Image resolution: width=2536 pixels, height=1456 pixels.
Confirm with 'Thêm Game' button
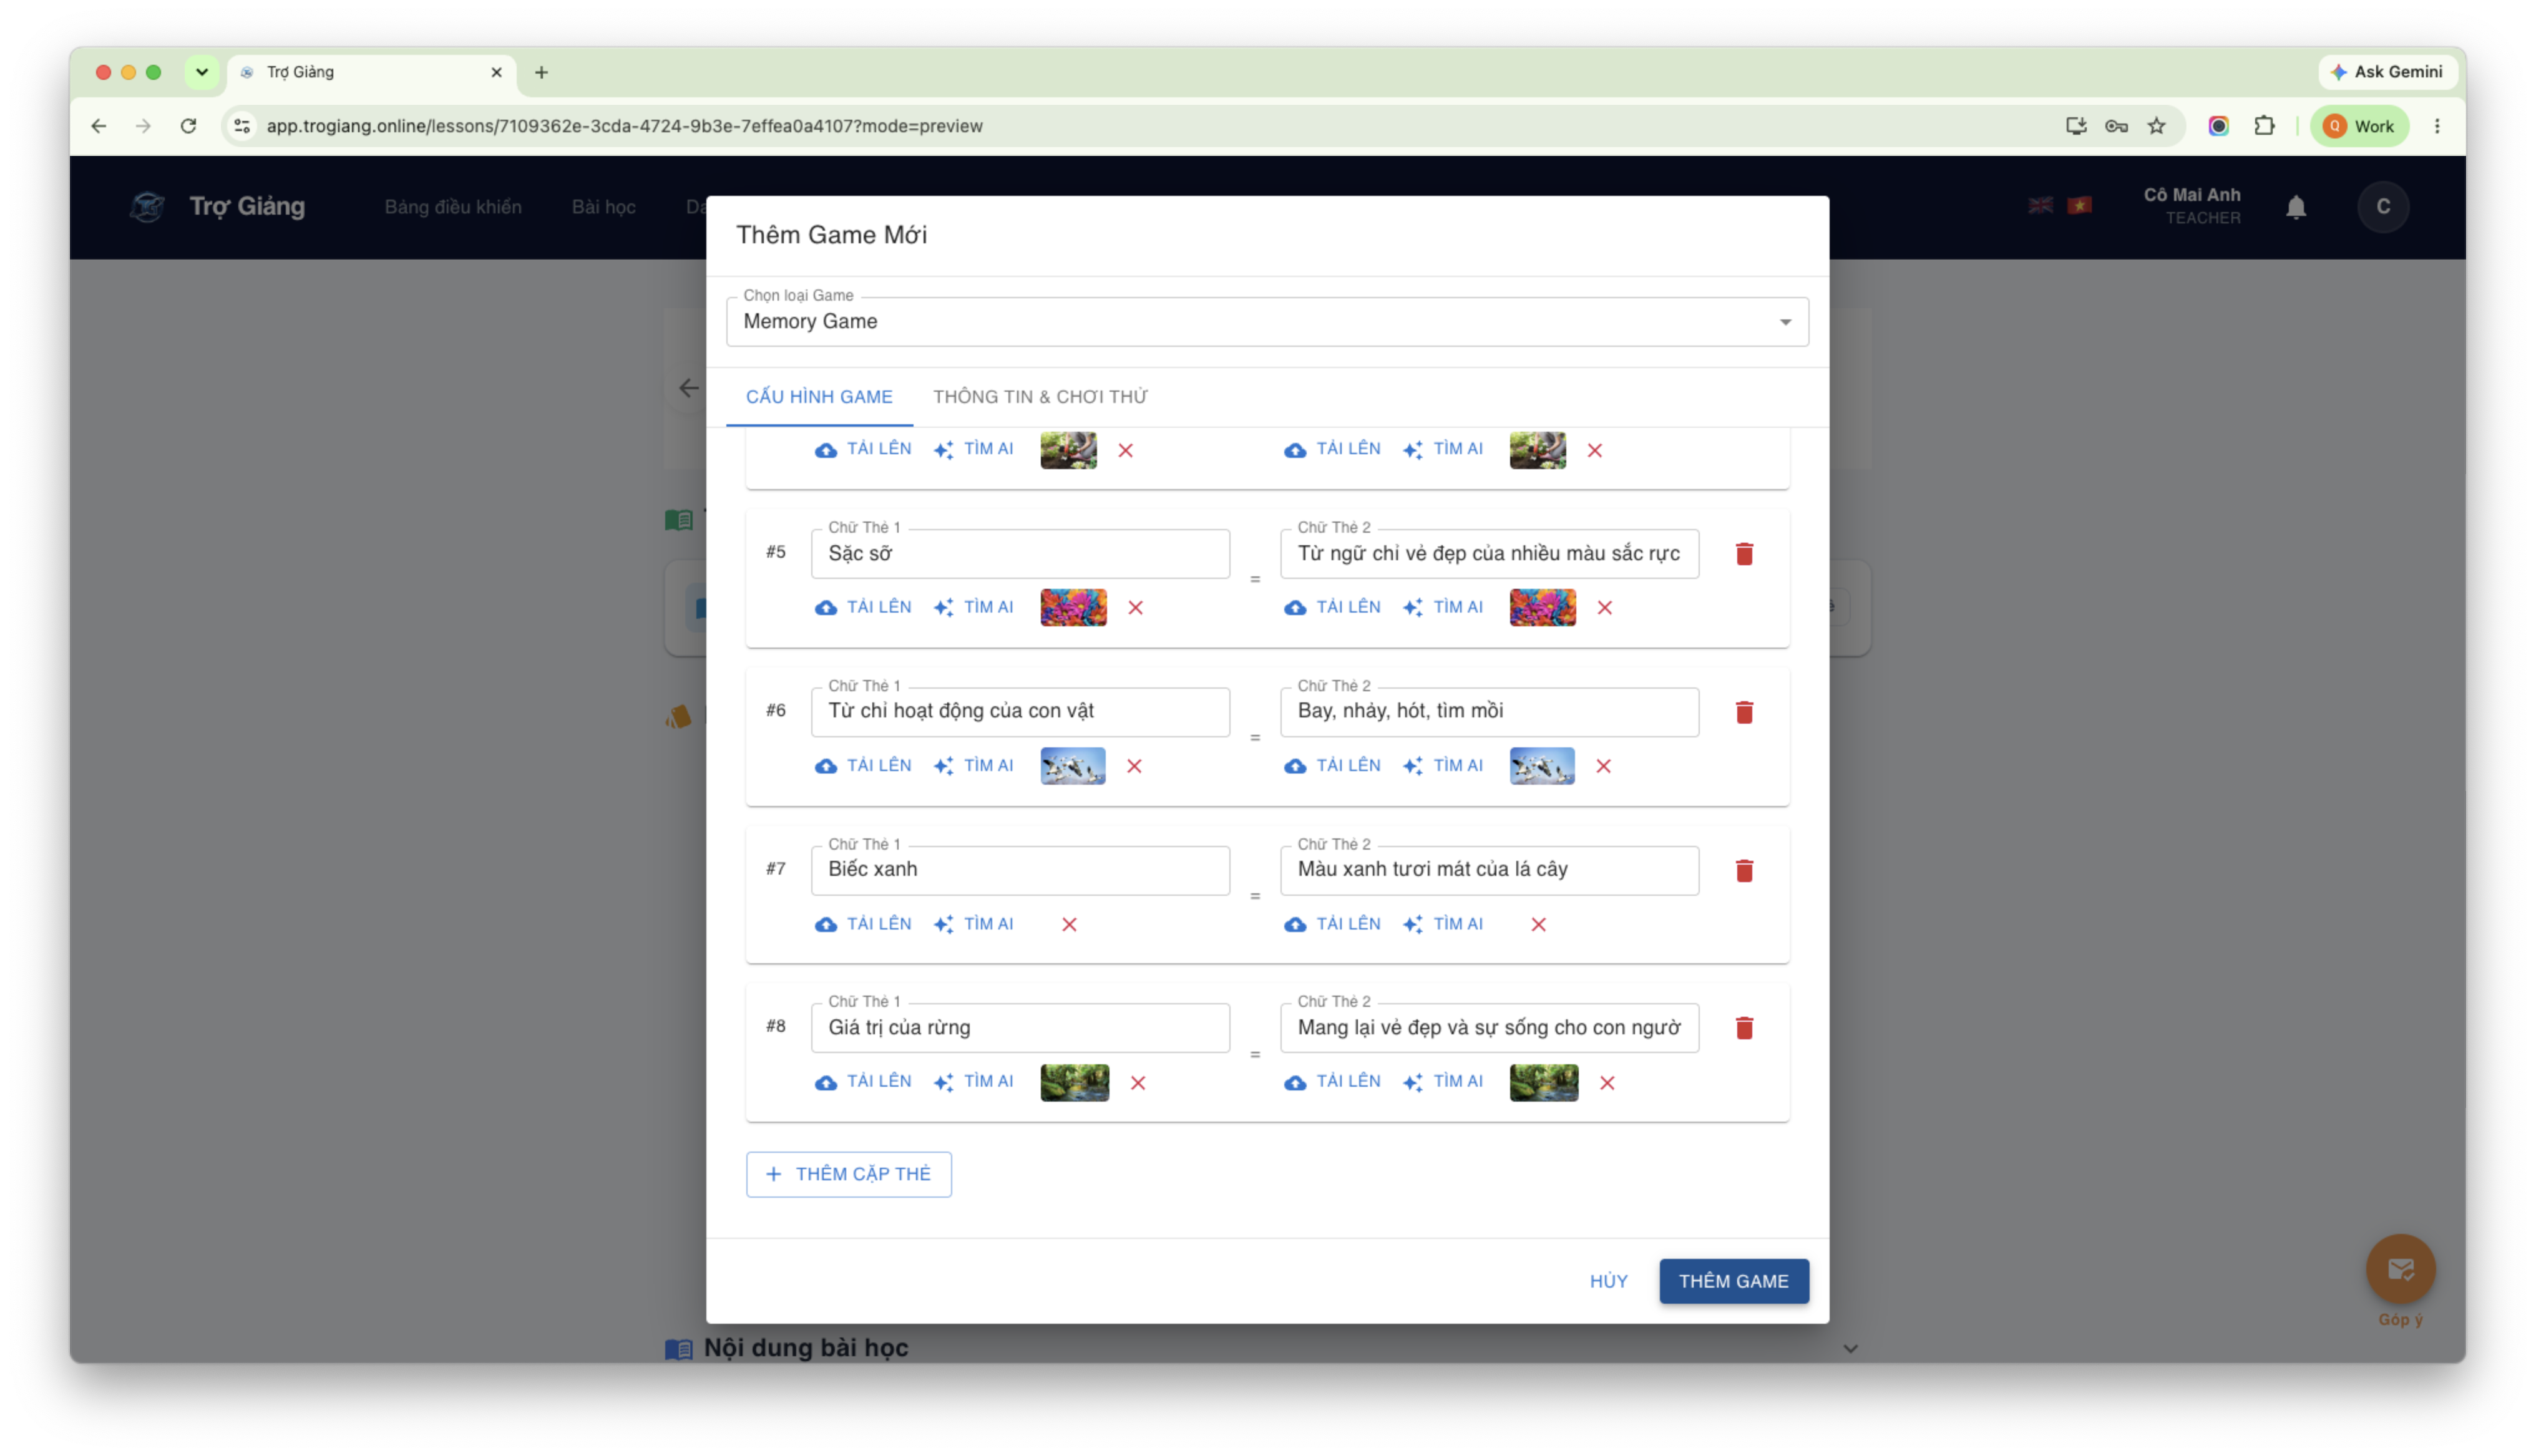(x=1733, y=1281)
